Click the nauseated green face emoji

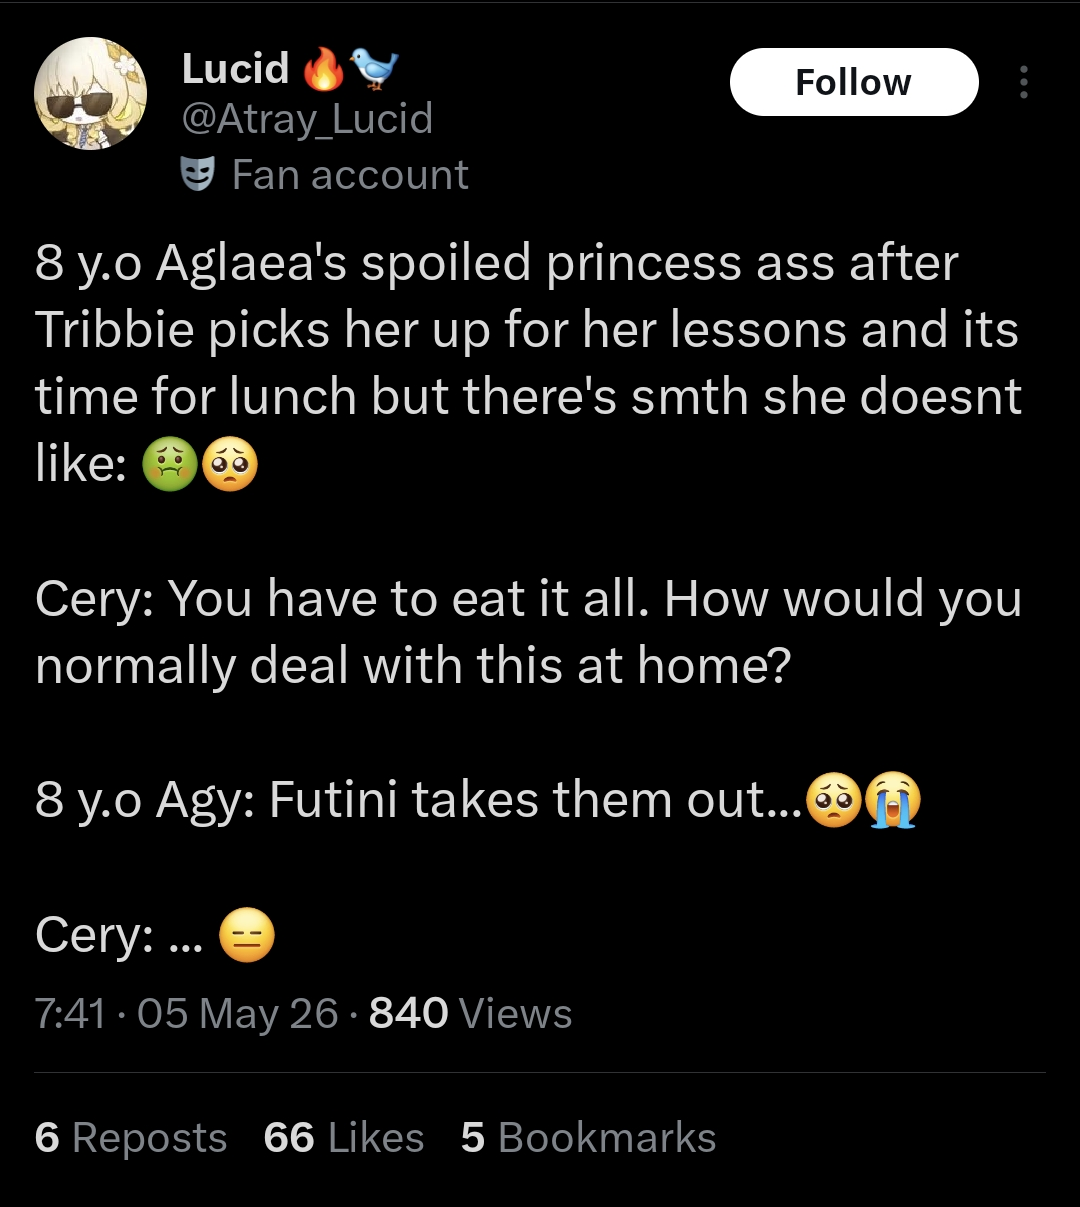(170, 466)
